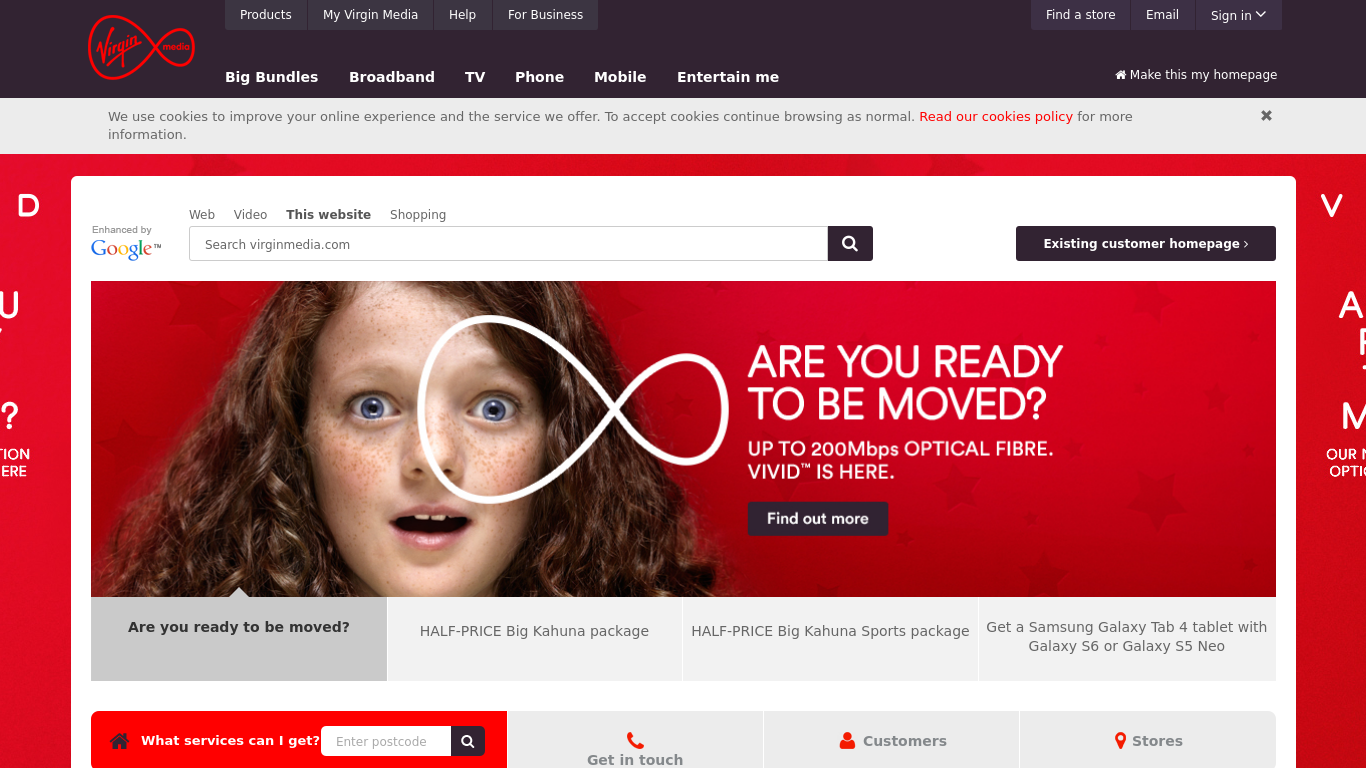
Task: Select the Web search tab
Action: tap(202, 215)
